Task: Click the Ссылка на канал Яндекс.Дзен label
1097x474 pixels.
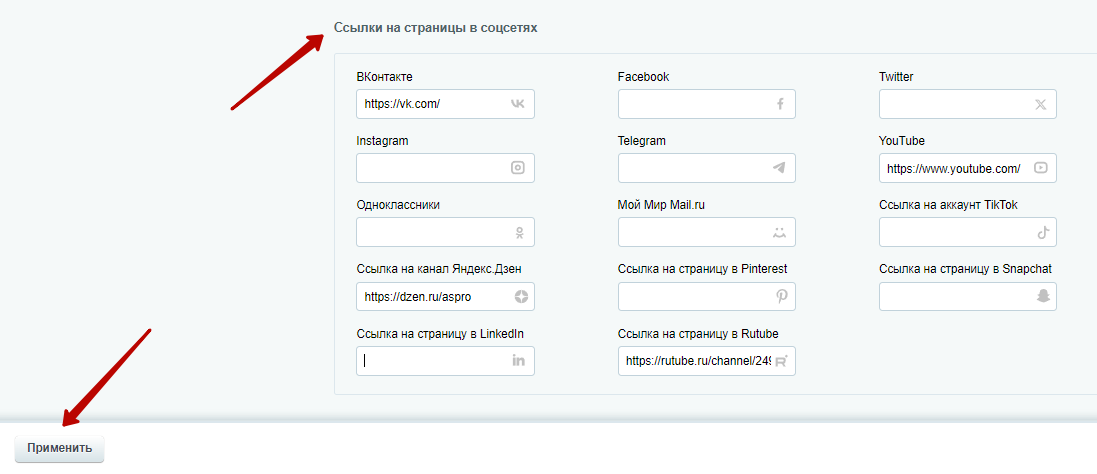Action: (439, 269)
